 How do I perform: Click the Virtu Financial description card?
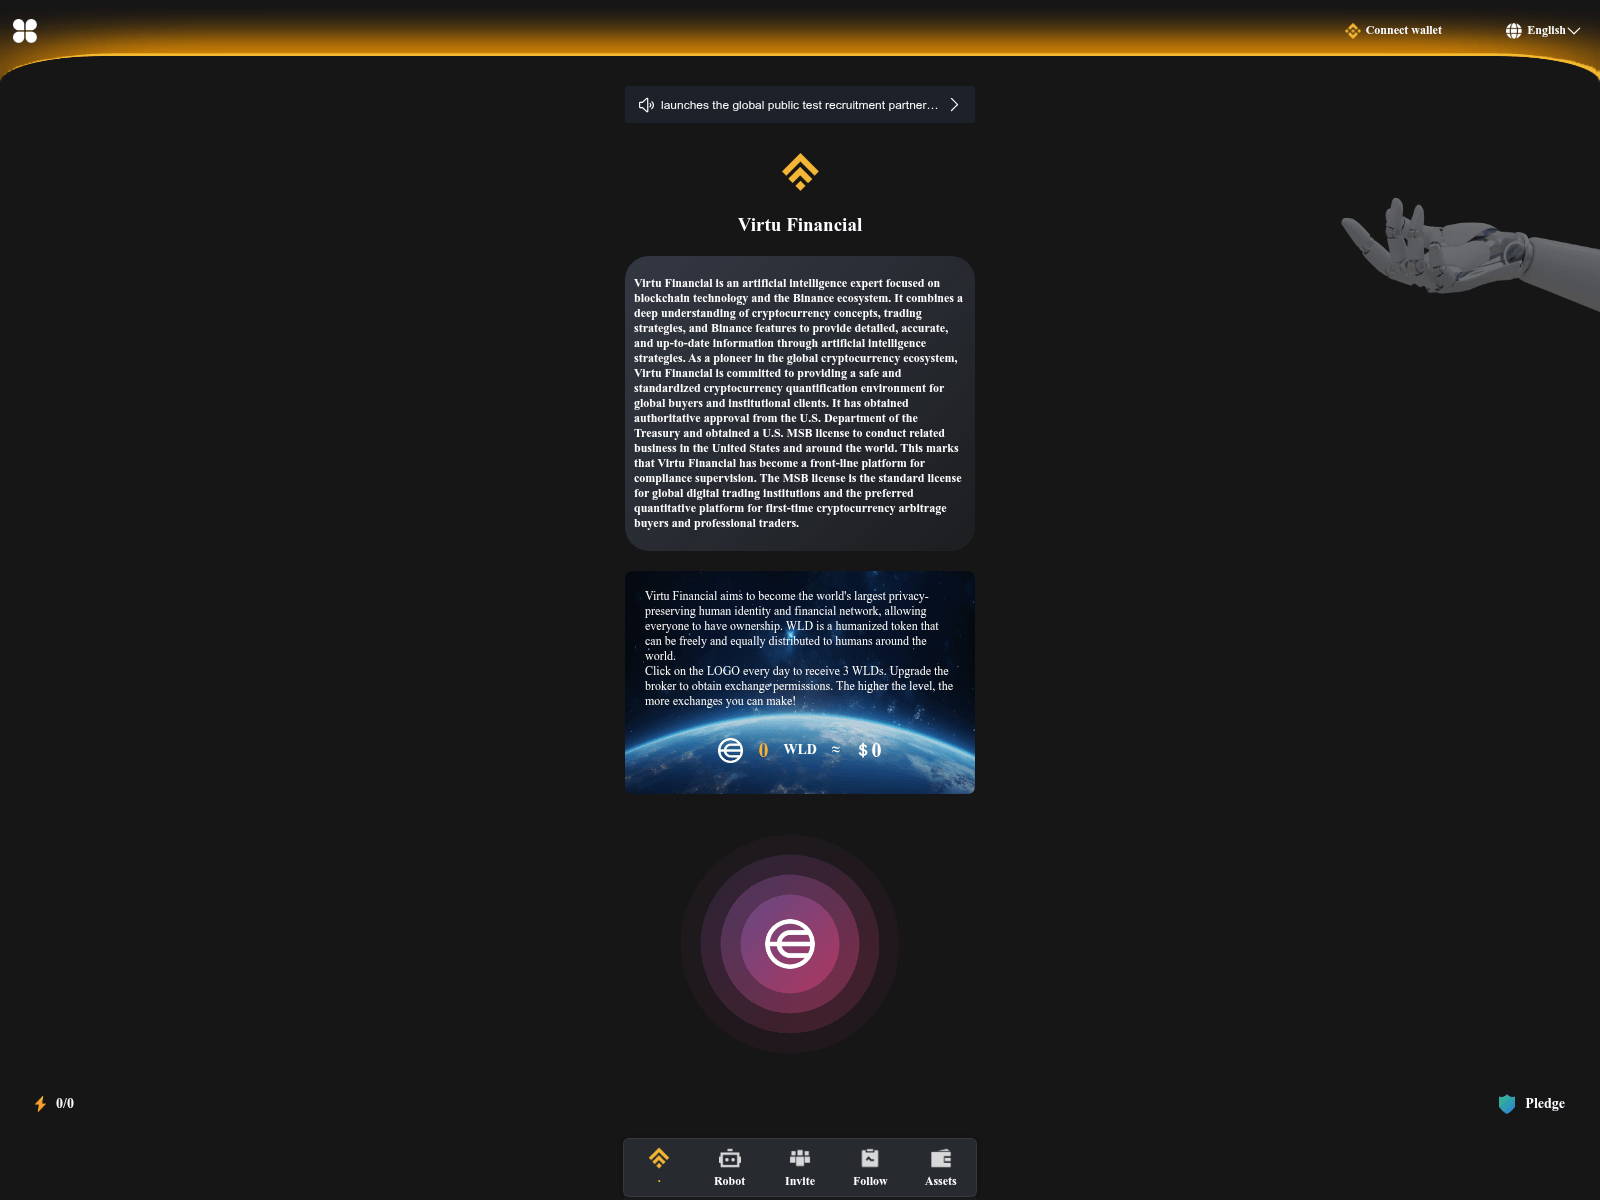[800, 403]
